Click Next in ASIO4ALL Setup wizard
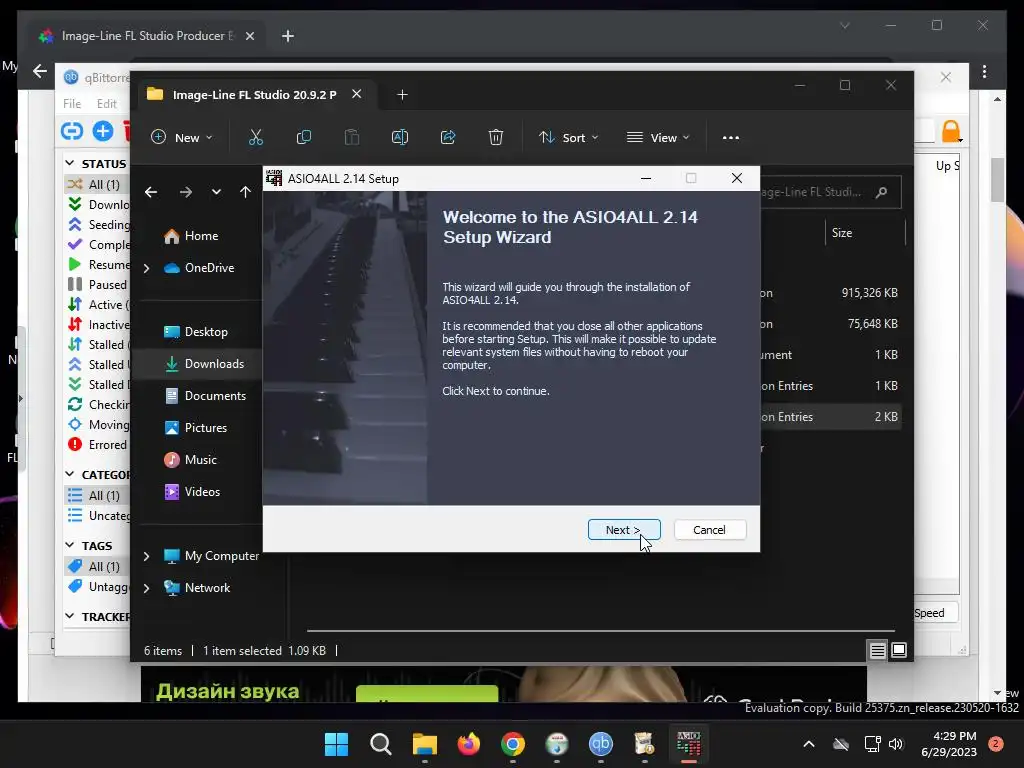The width and height of the screenshot is (1024, 768). click(x=624, y=530)
